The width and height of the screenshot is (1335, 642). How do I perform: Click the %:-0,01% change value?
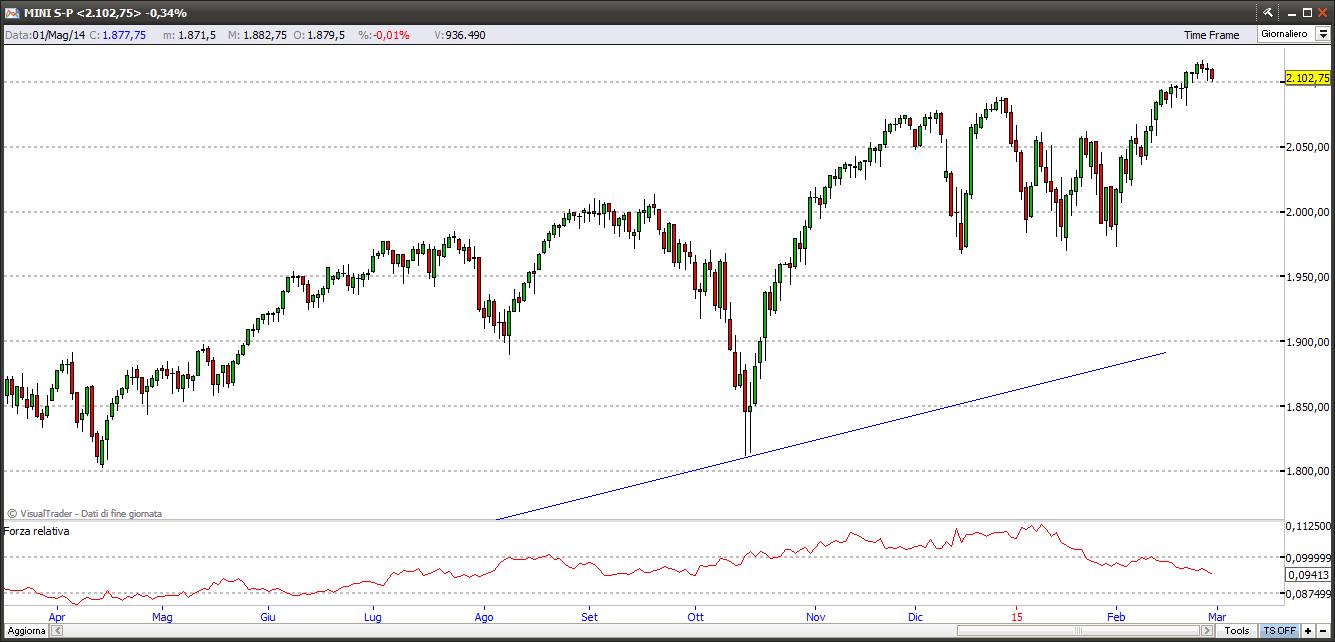[384, 35]
